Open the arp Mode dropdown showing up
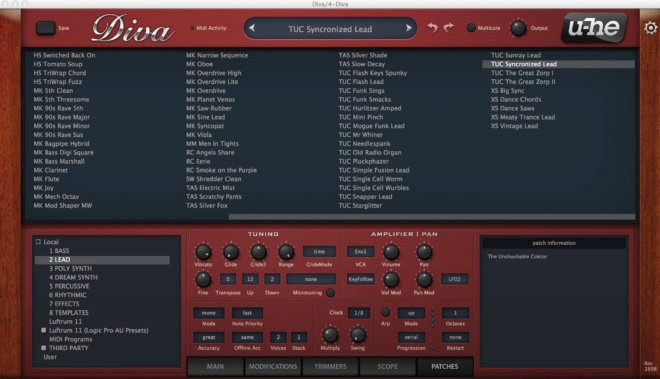 click(x=411, y=313)
